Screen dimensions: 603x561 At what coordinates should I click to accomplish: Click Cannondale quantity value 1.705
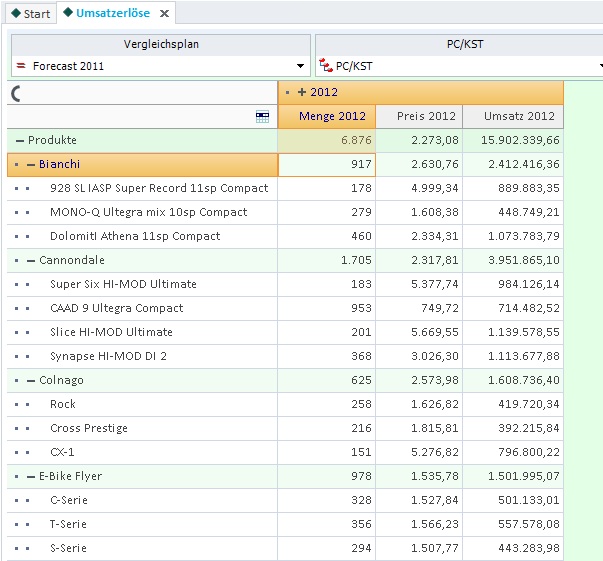(326, 260)
